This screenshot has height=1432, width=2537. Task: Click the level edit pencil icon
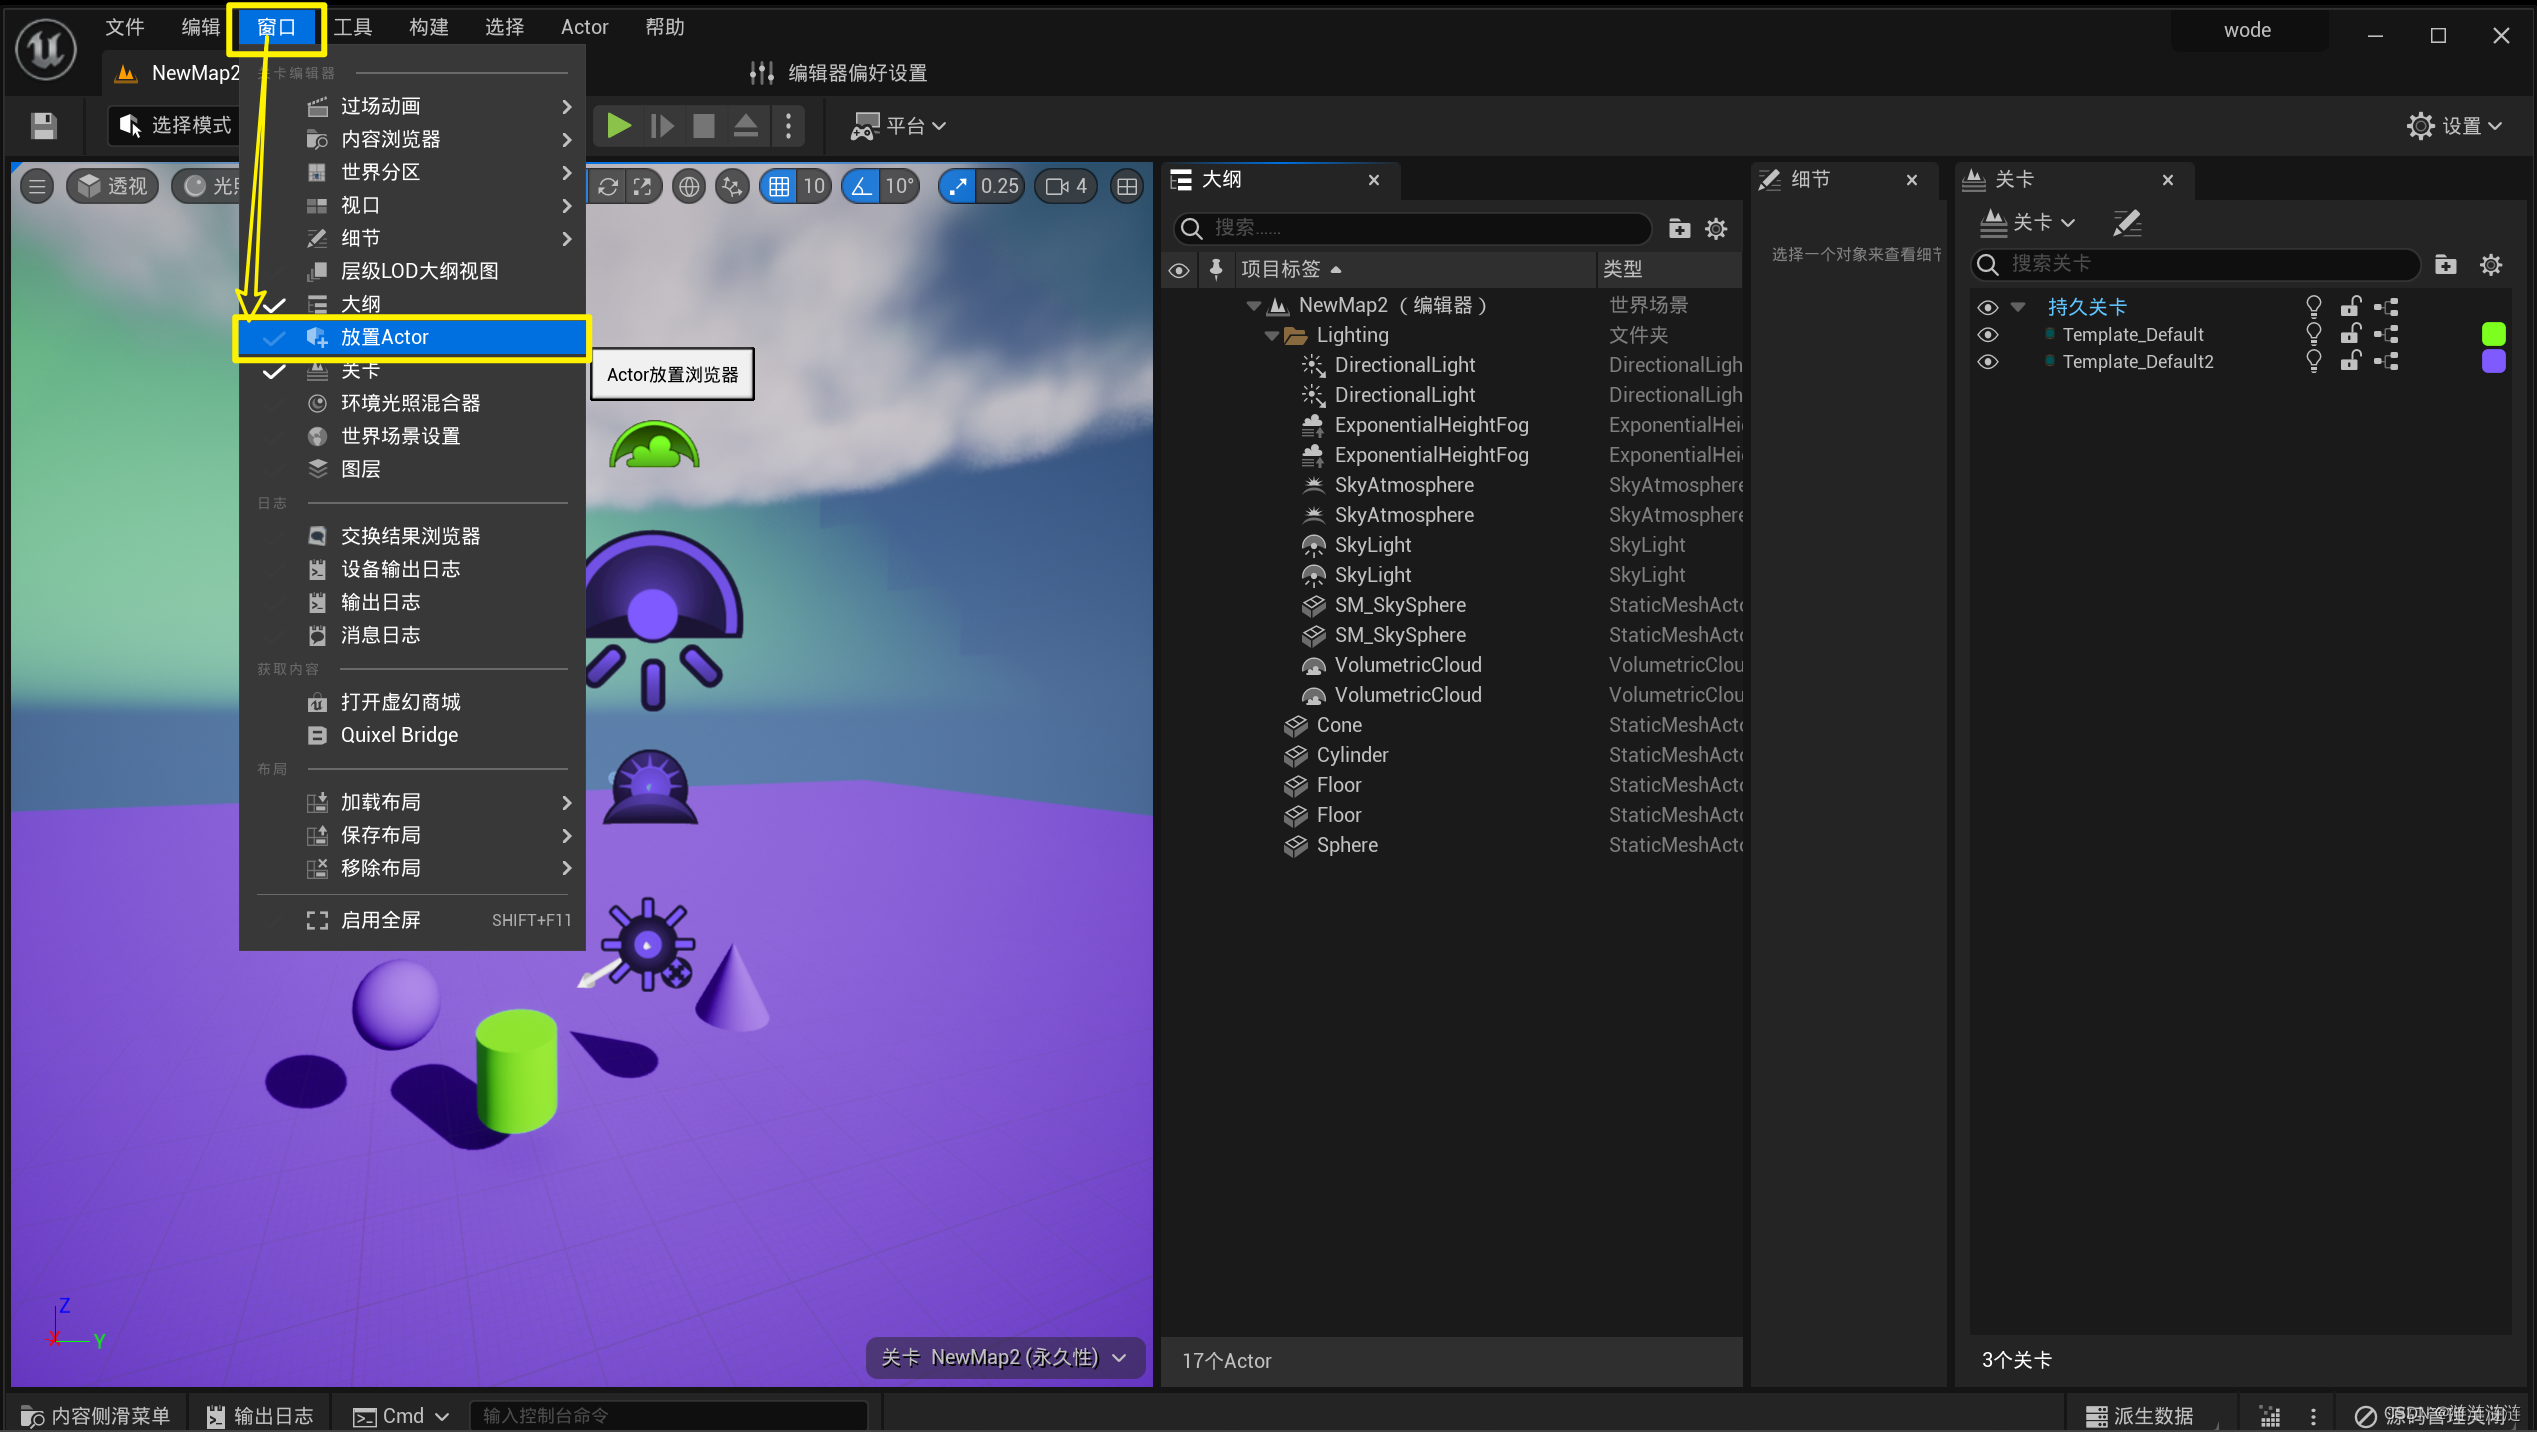click(2126, 222)
